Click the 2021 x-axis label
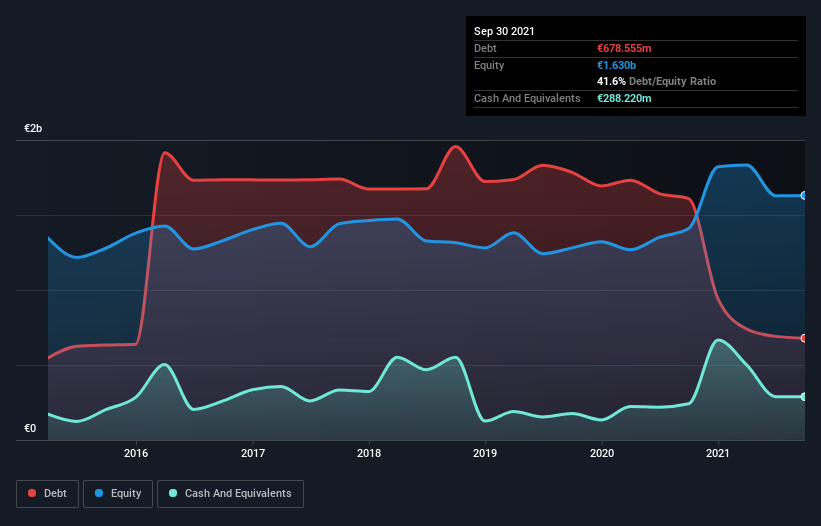The image size is (821, 526). [x=718, y=453]
